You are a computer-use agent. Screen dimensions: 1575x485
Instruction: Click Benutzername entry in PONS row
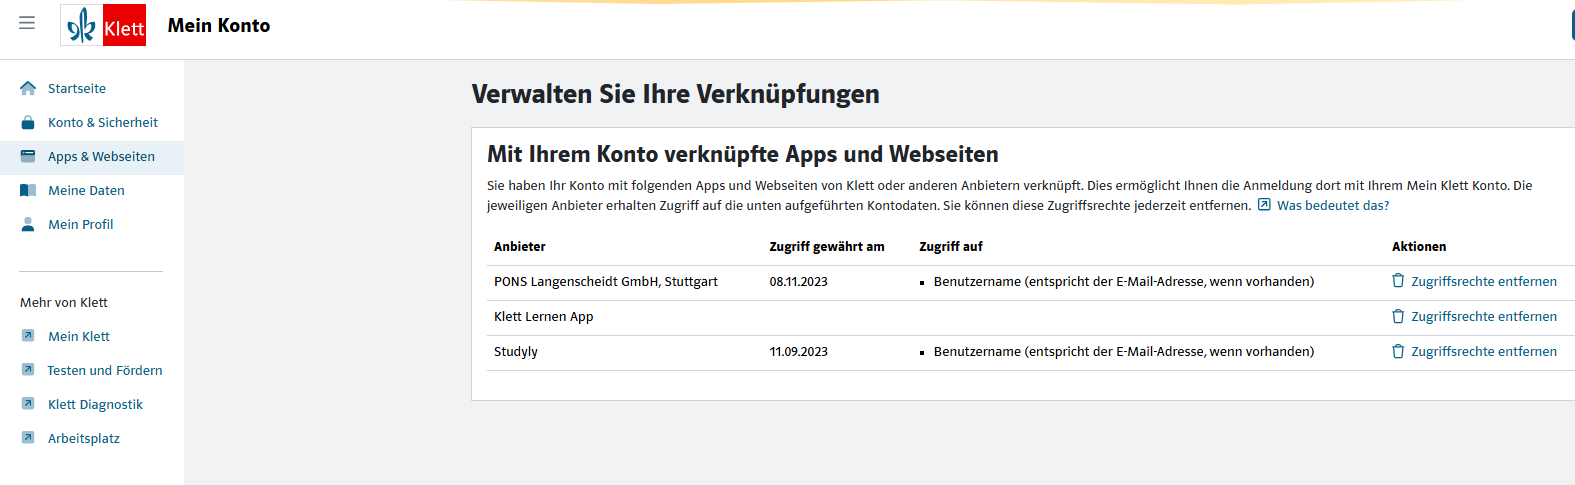1124,281
